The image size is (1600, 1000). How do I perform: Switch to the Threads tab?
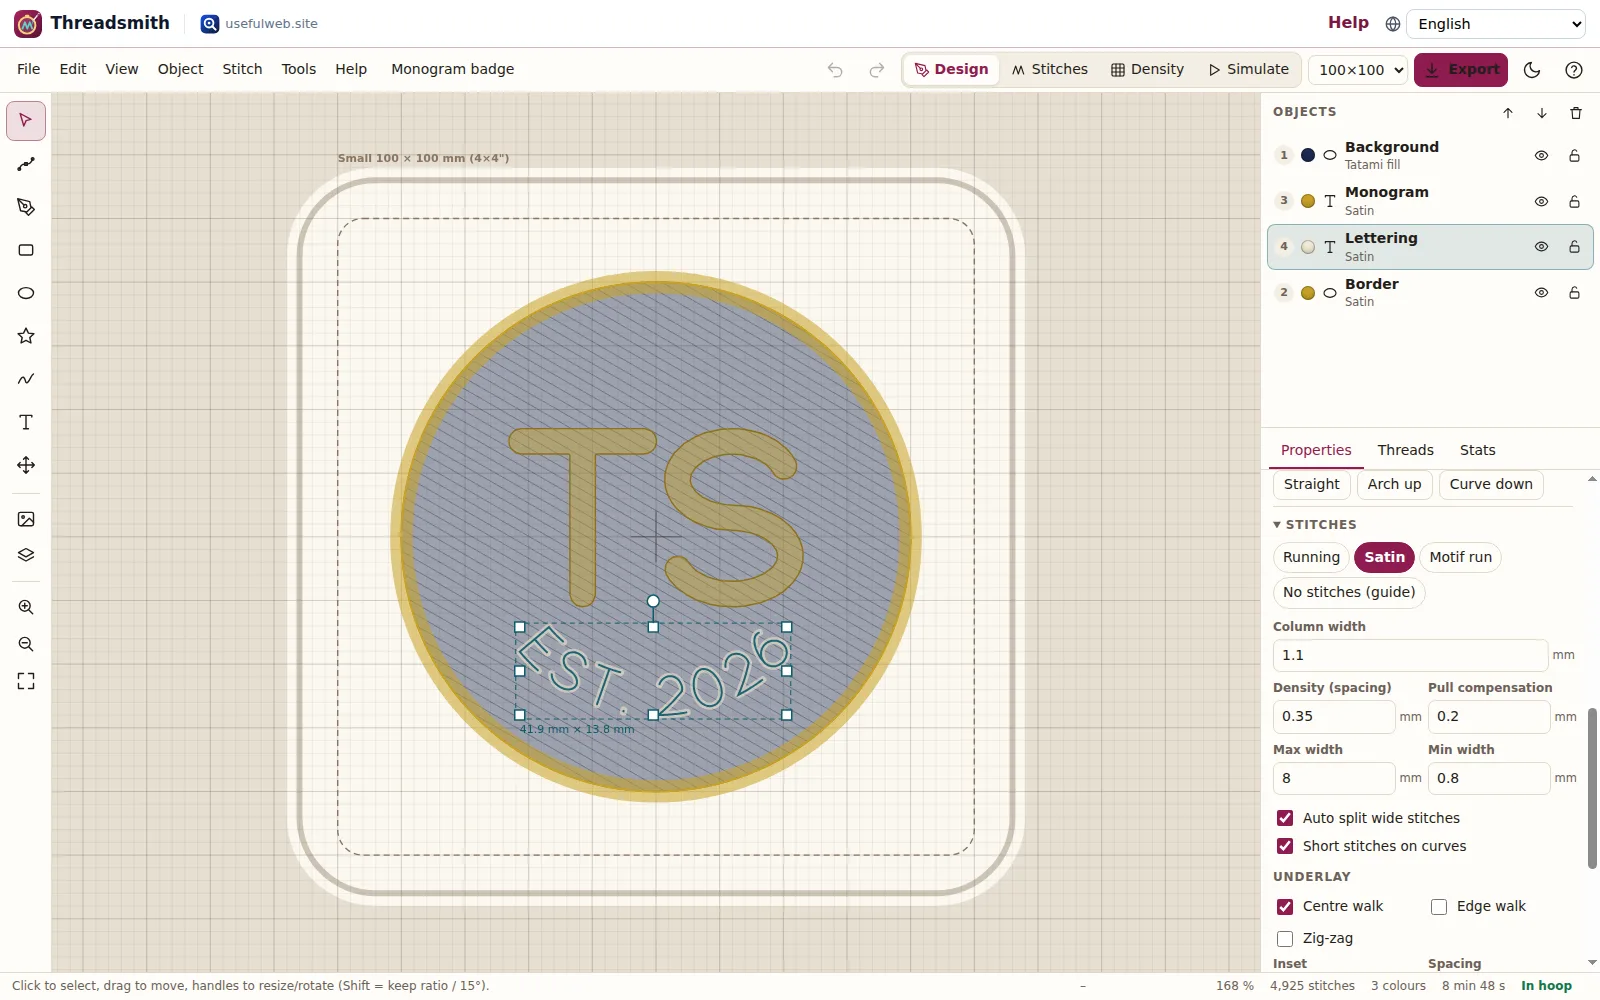(1405, 450)
